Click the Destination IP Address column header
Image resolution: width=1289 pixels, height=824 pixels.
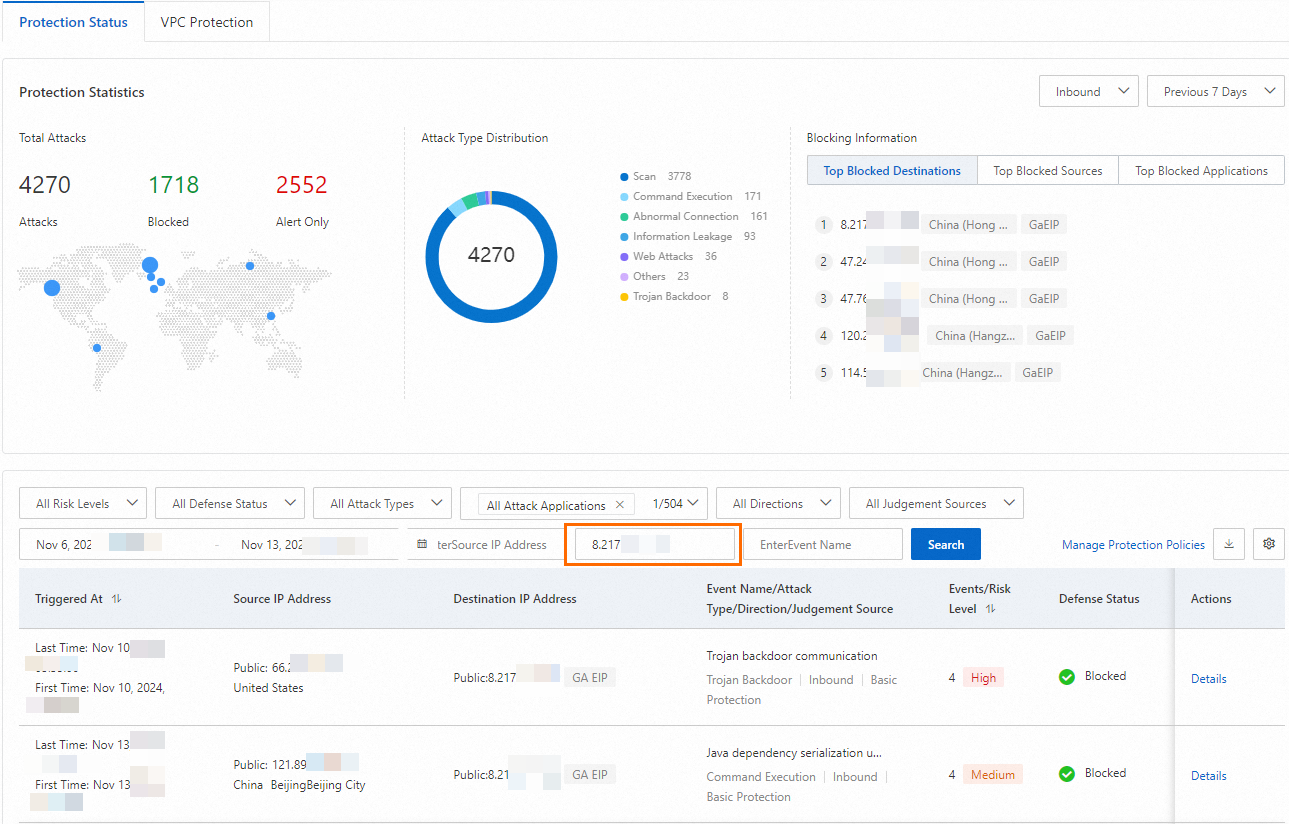[515, 599]
